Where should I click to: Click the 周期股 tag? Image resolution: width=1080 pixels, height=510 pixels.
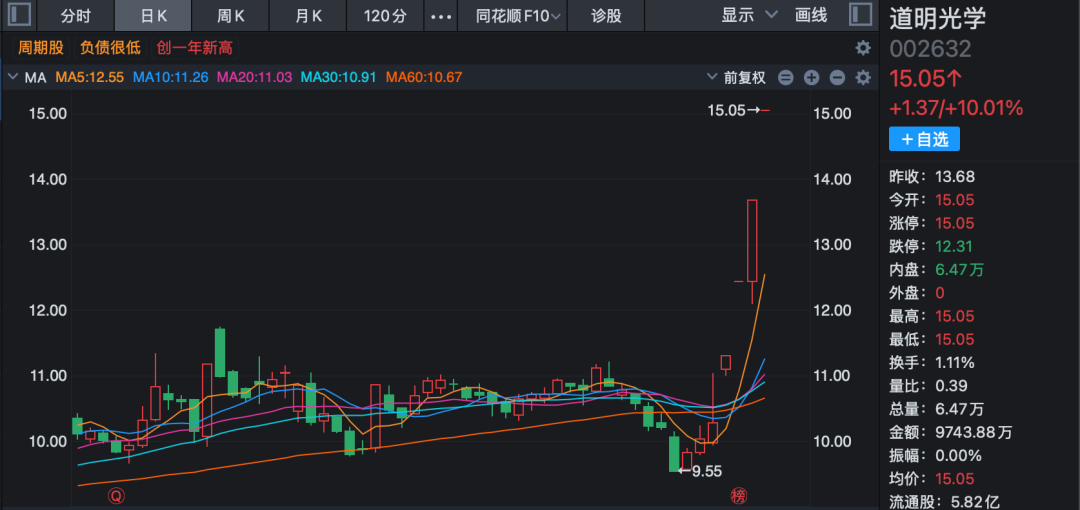pos(41,48)
